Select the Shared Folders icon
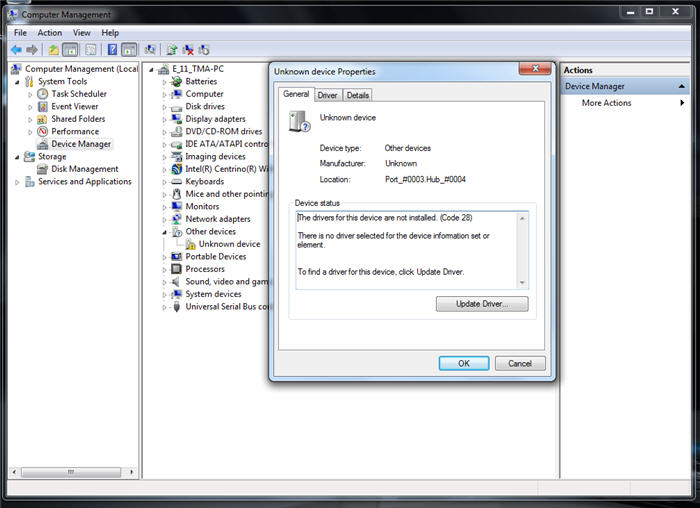 click(x=42, y=119)
